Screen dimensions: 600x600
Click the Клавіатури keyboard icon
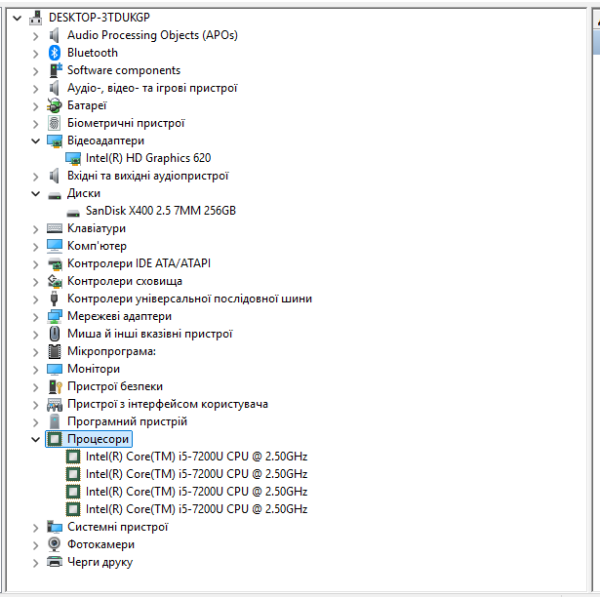click(x=54, y=228)
